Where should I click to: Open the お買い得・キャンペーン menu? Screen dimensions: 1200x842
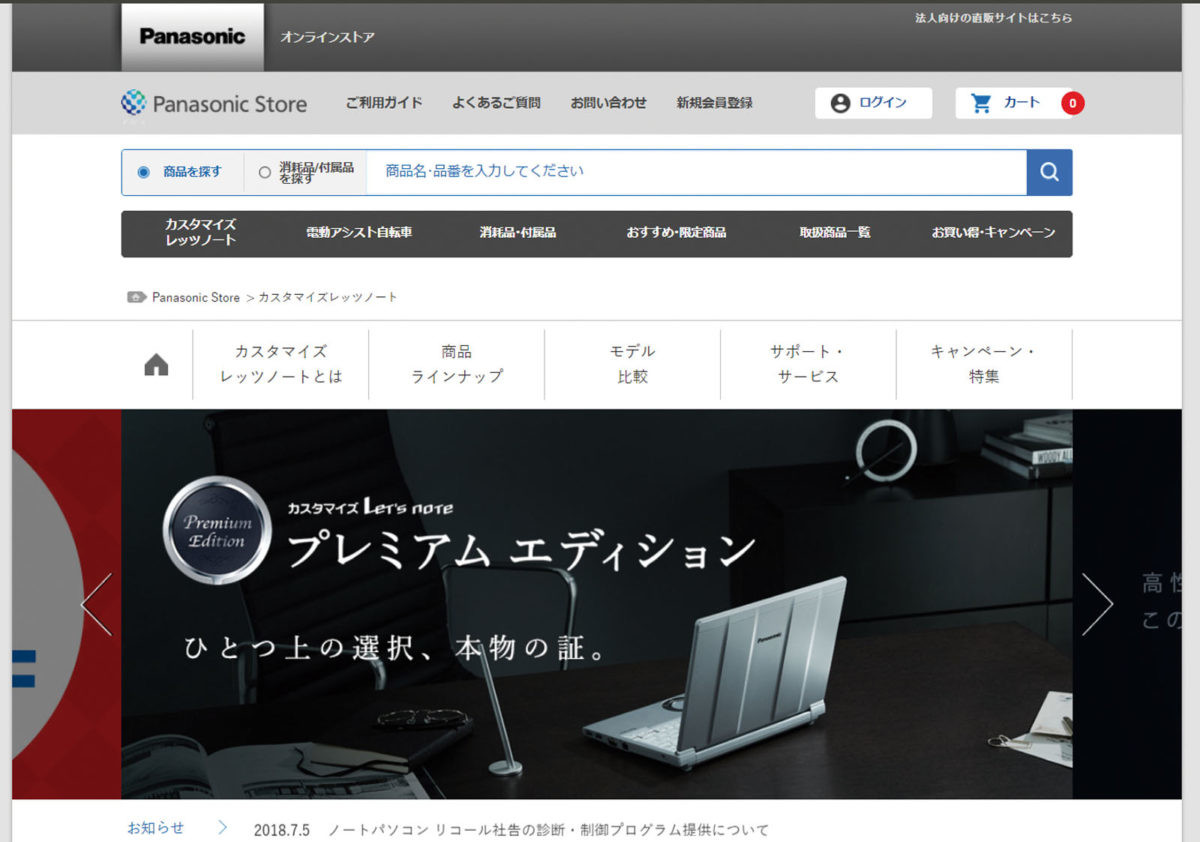tap(993, 233)
